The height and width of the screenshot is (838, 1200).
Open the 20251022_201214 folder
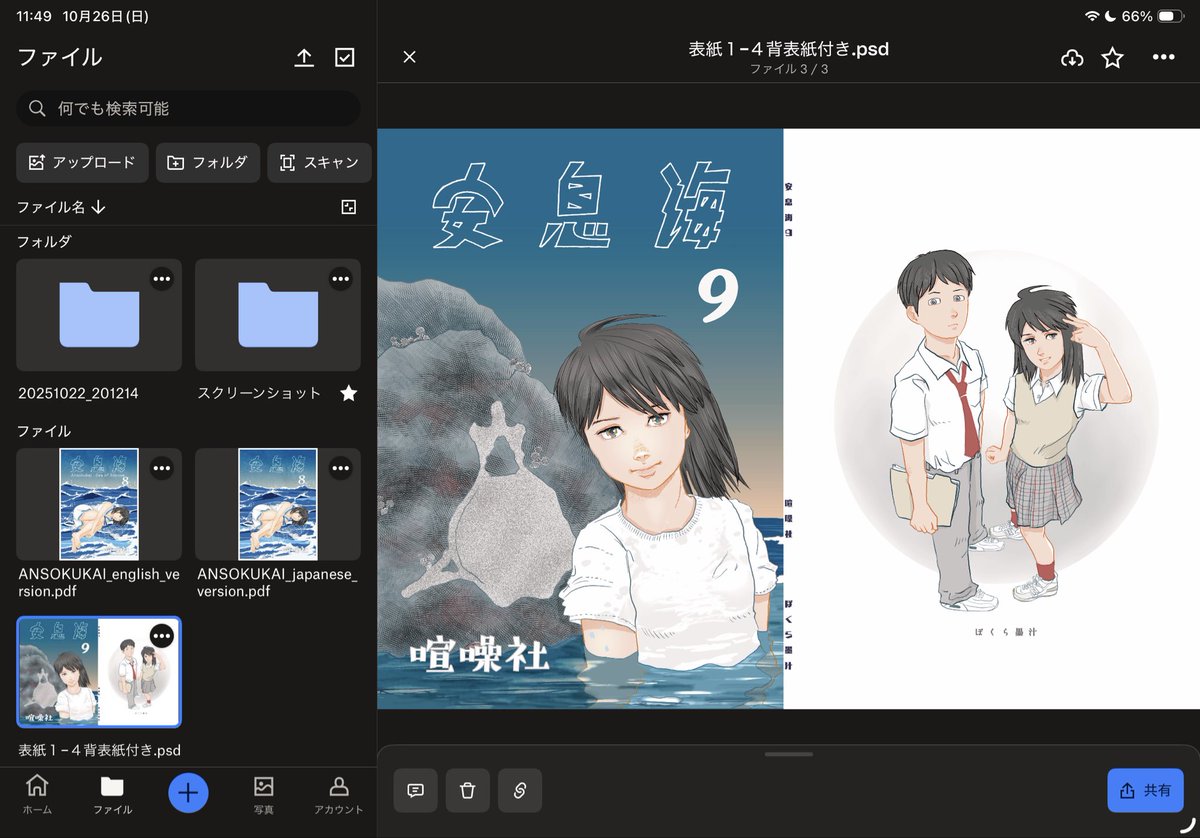click(99, 315)
